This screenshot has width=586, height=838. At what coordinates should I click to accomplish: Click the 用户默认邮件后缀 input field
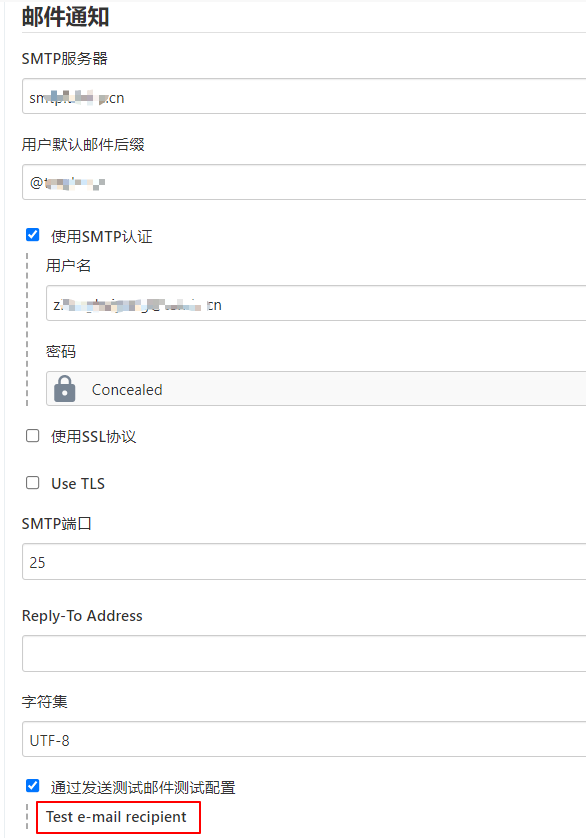point(304,182)
